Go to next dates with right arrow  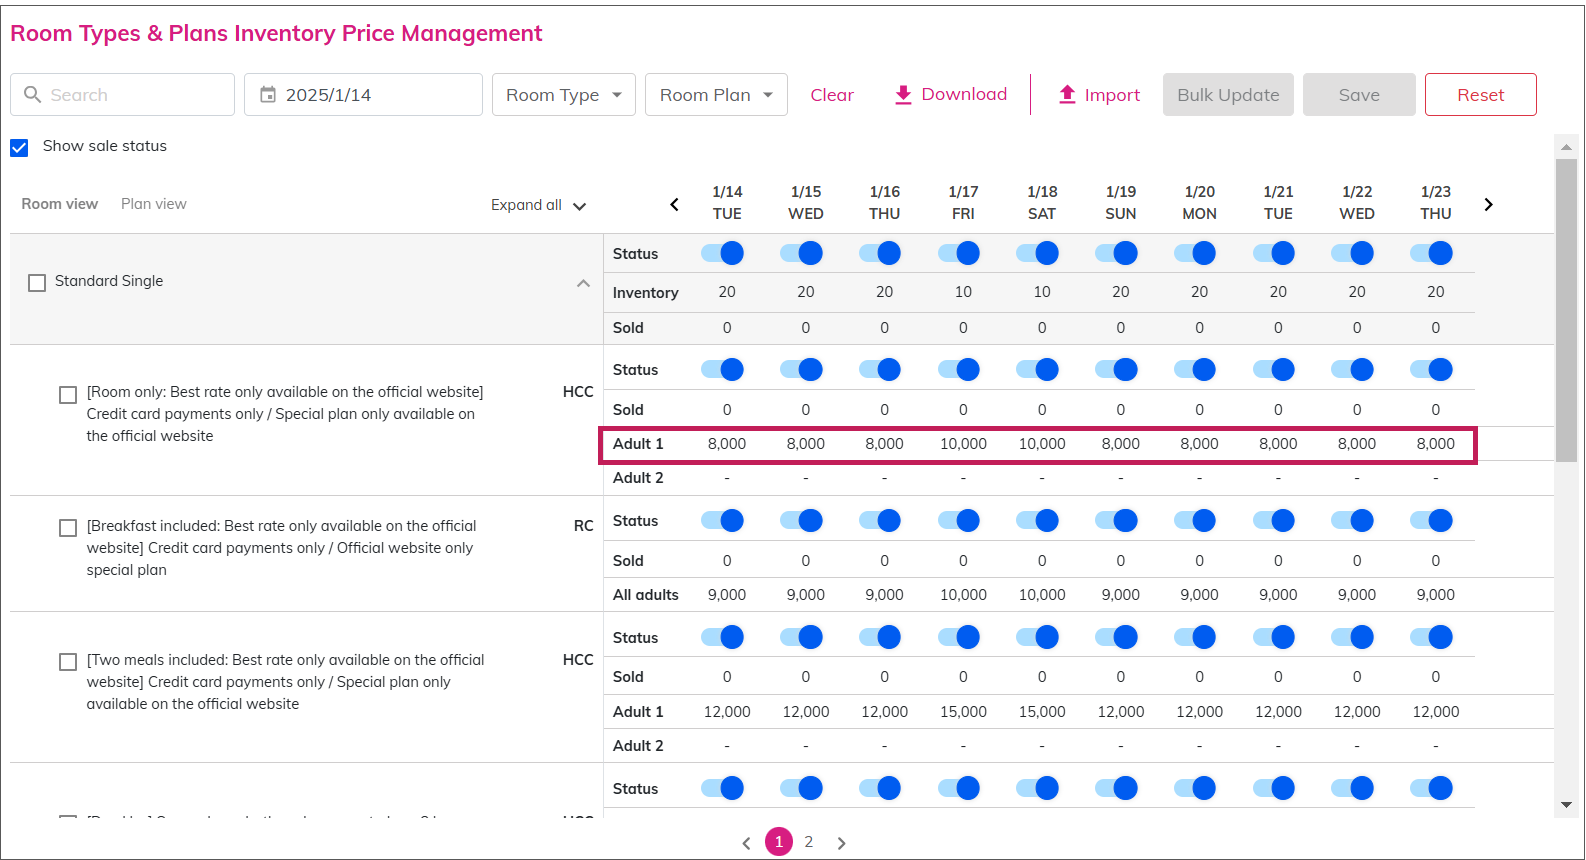pos(1488,204)
